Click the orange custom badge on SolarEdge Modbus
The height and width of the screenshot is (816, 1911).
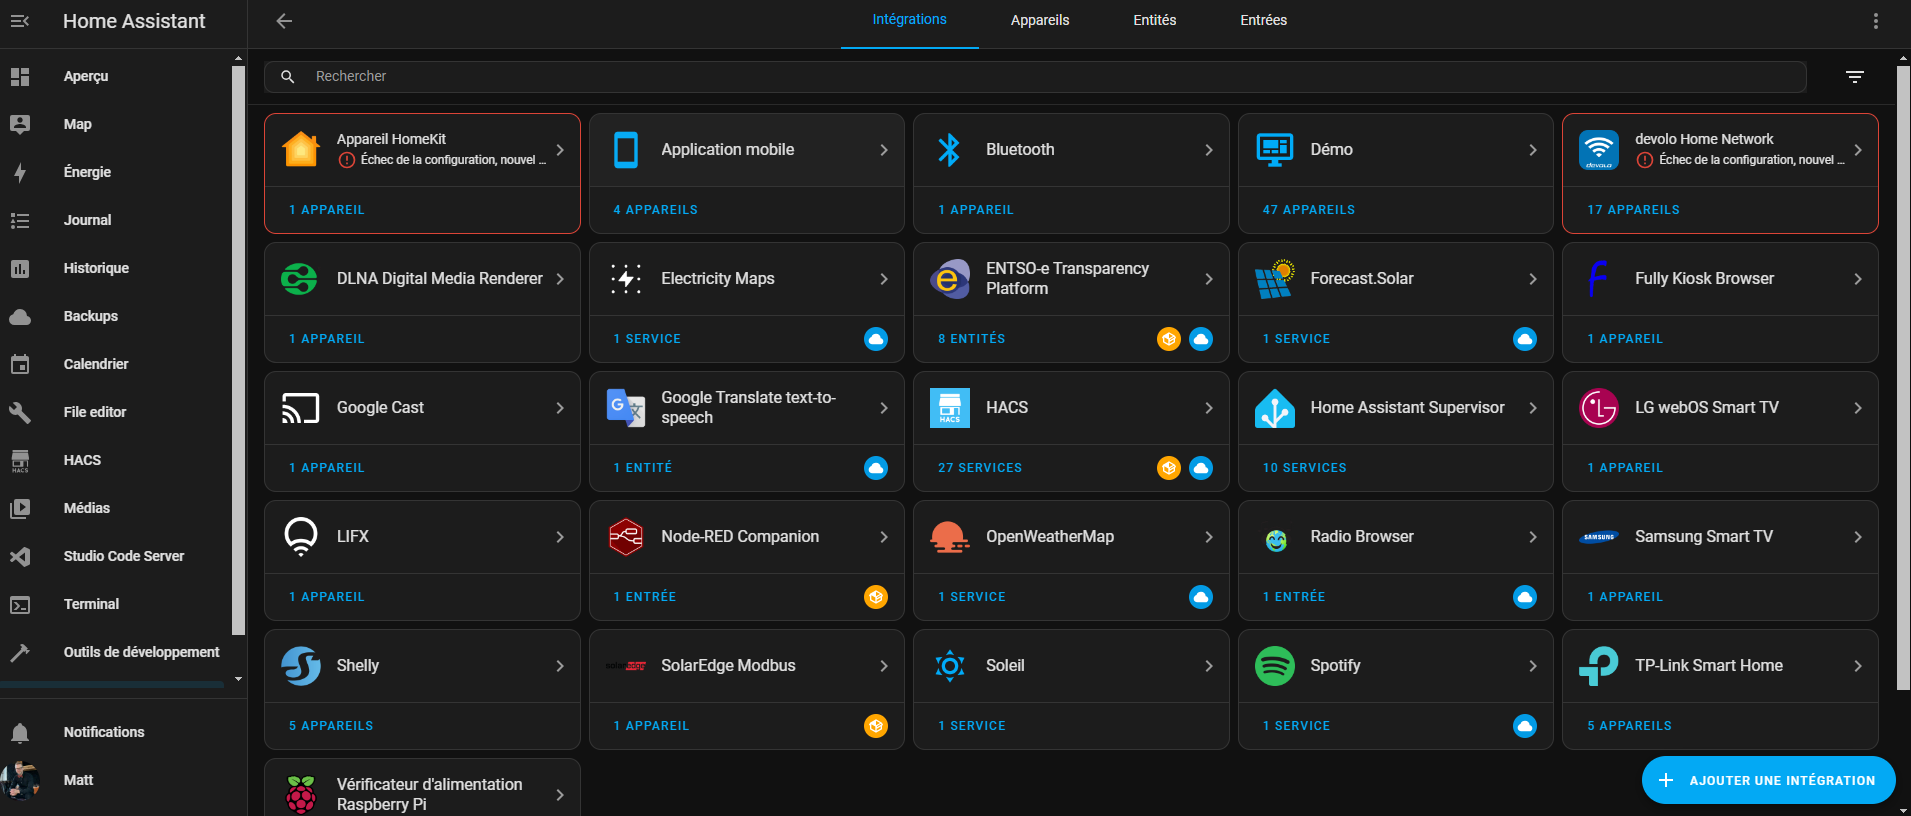click(x=876, y=726)
